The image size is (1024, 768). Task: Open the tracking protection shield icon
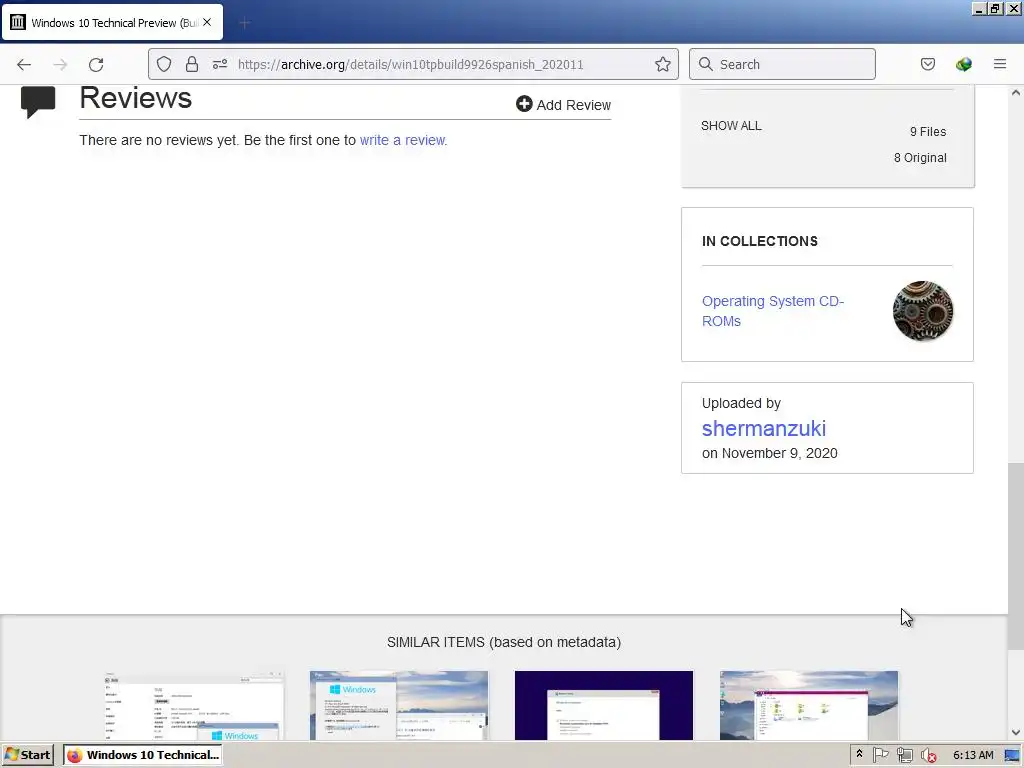point(164,64)
